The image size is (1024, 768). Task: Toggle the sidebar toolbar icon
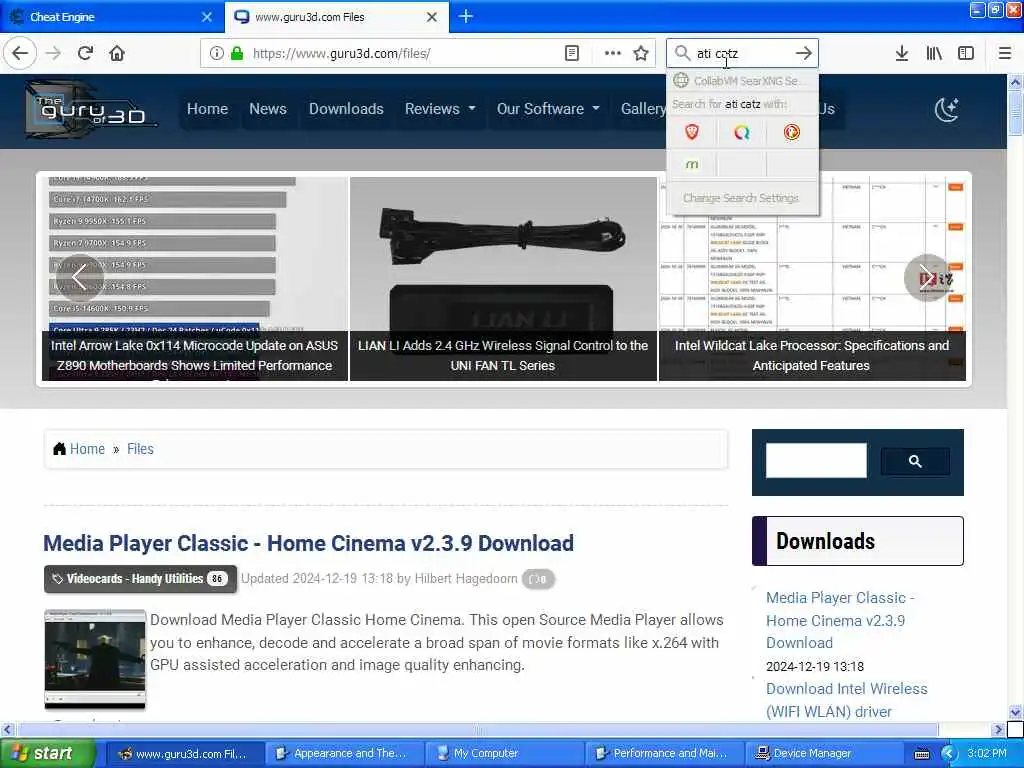point(966,54)
